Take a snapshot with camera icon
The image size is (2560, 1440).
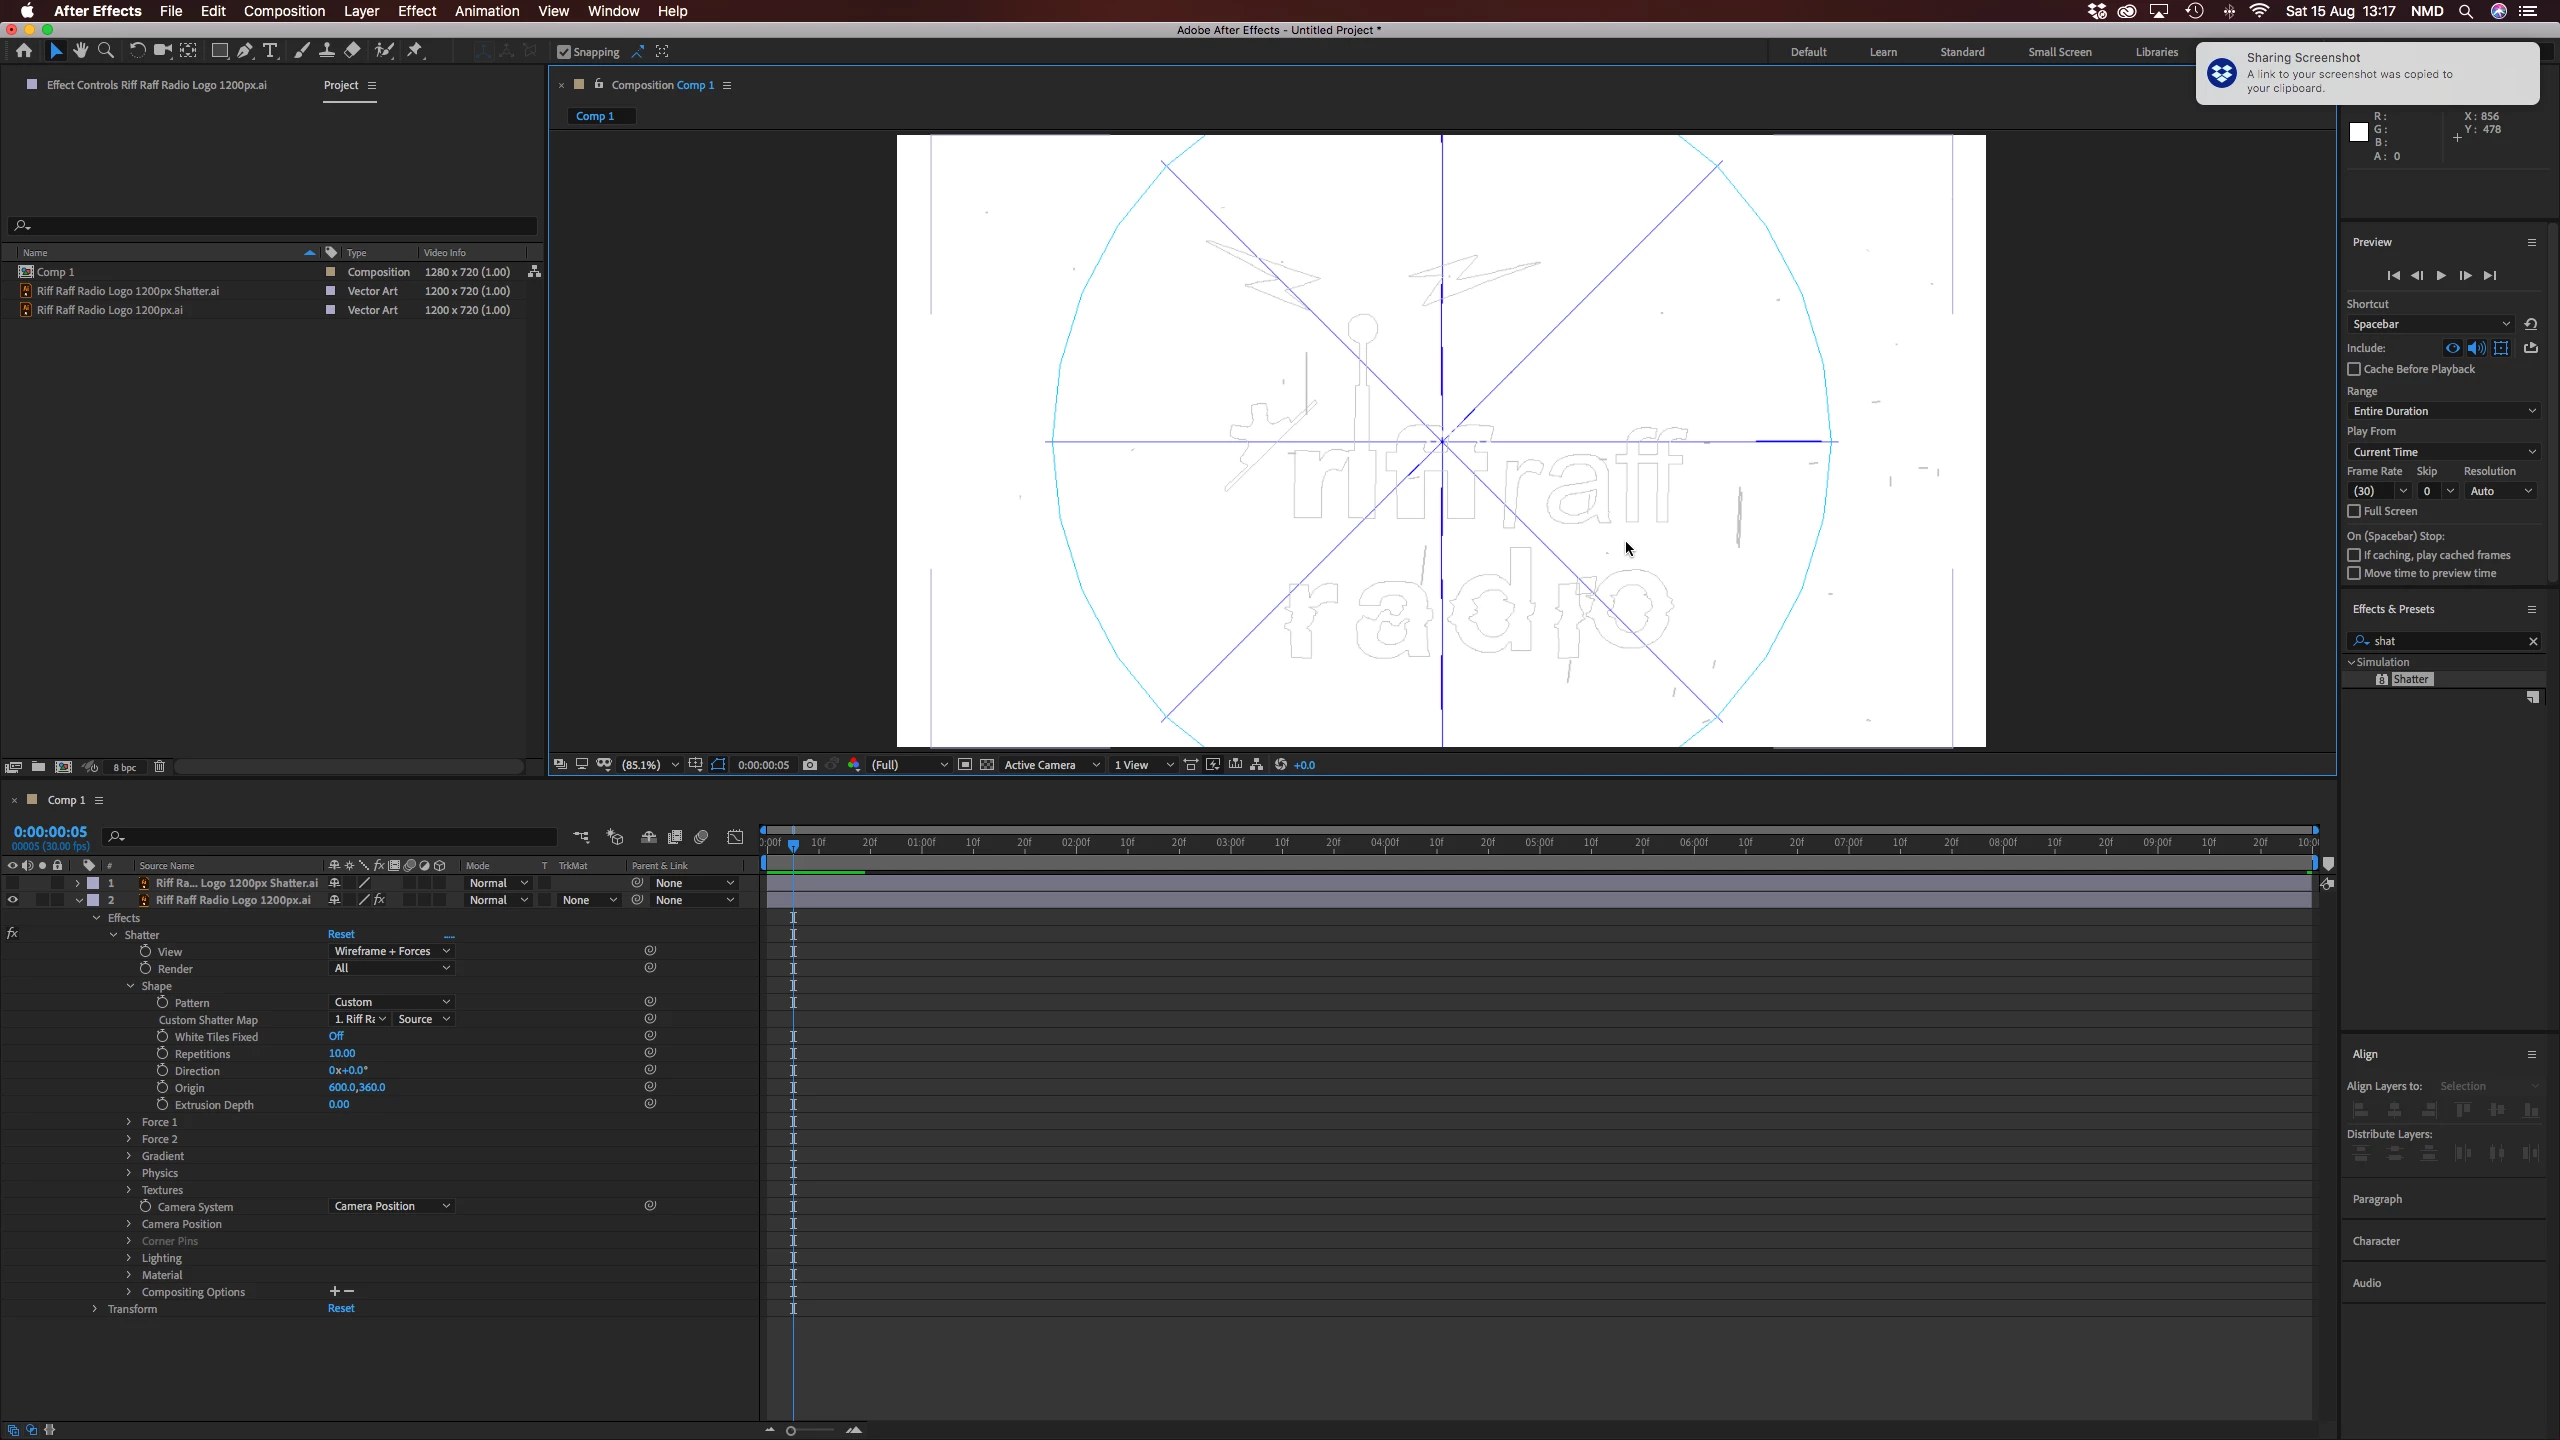(x=810, y=765)
